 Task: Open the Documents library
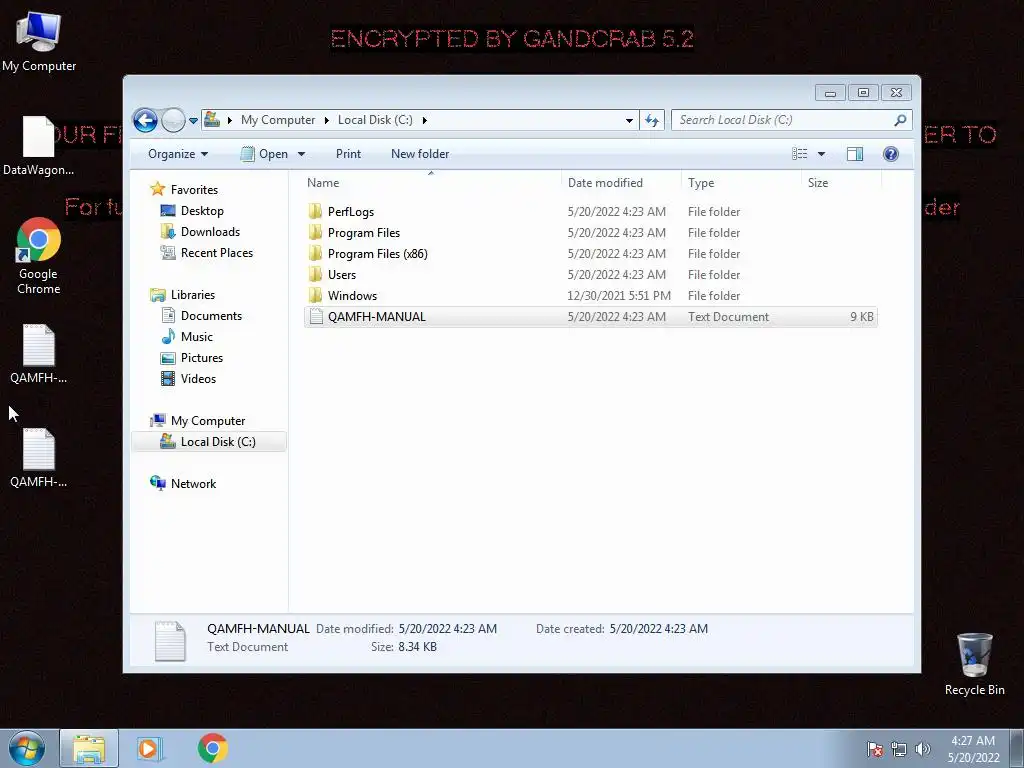point(211,315)
